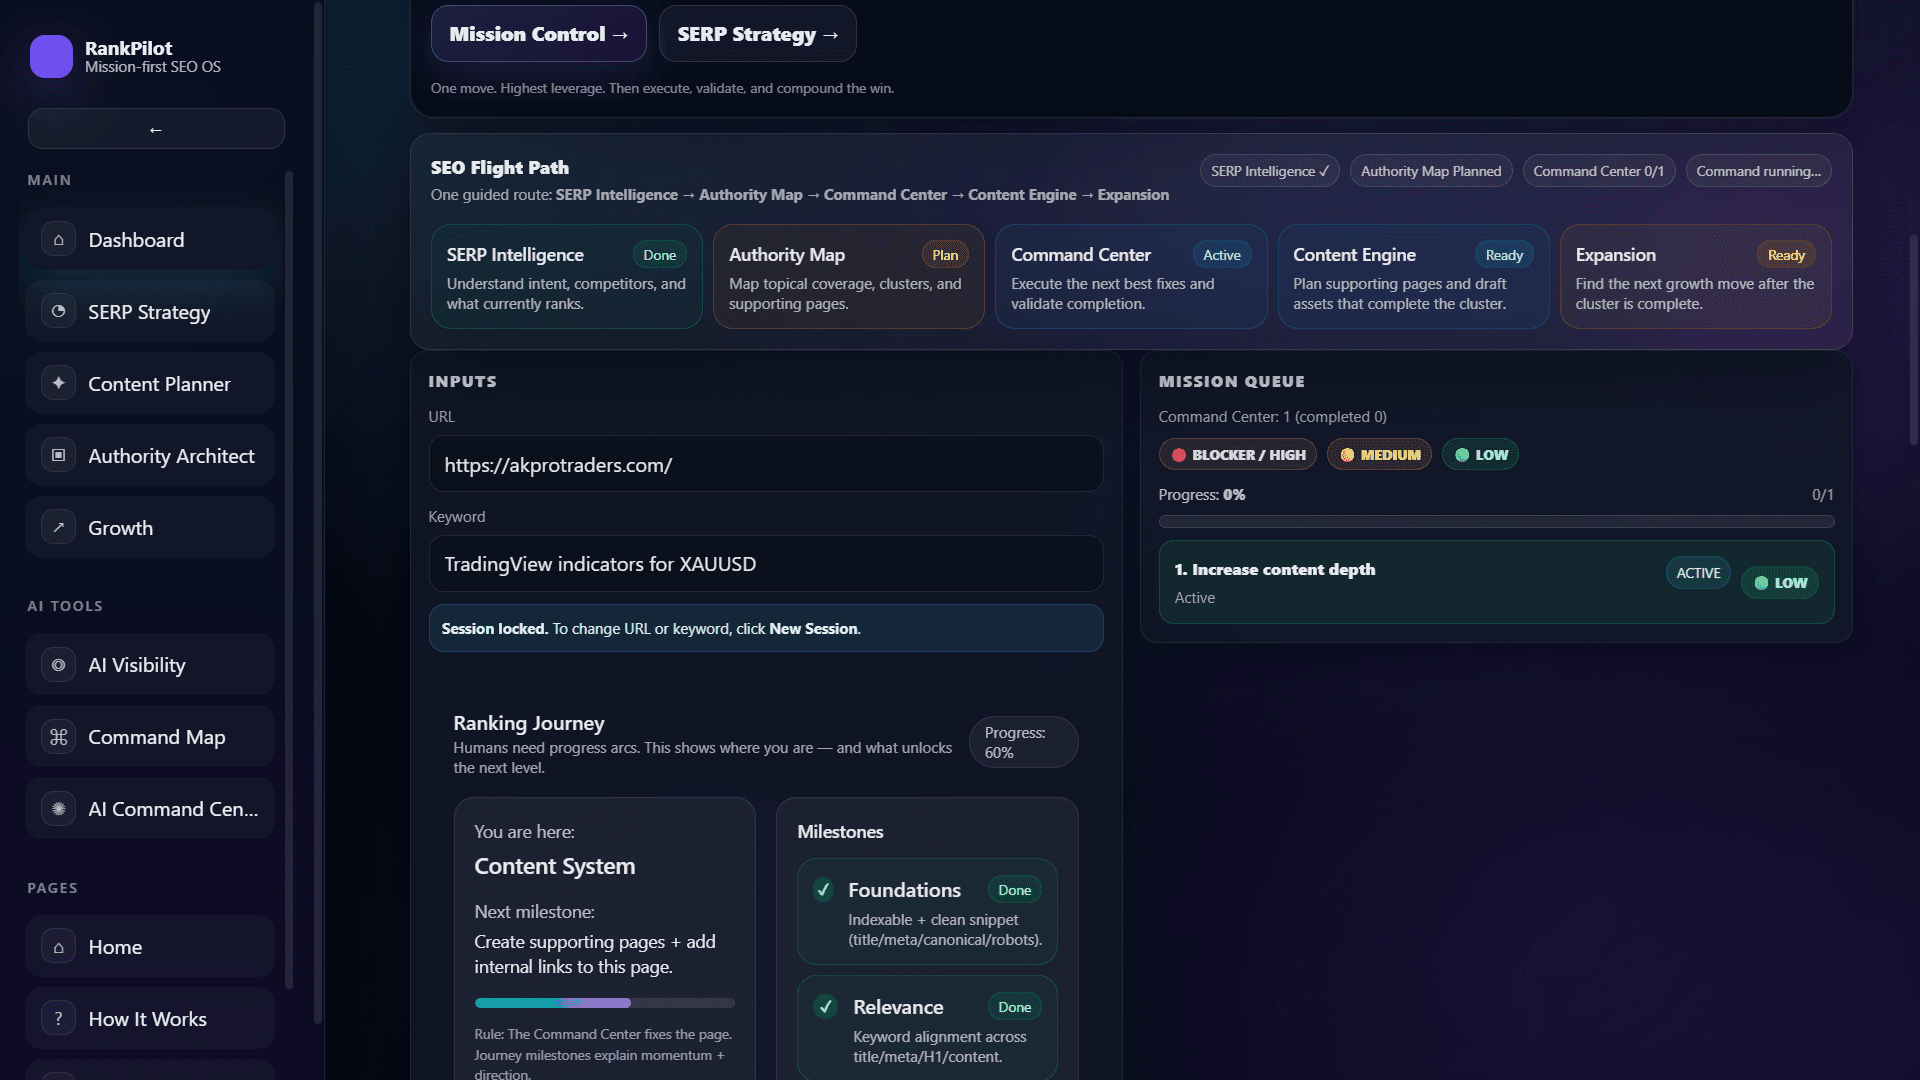Select the Authority Architect icon
The width and height of the screenshot is (1920, 1080).
pos(59,455)
